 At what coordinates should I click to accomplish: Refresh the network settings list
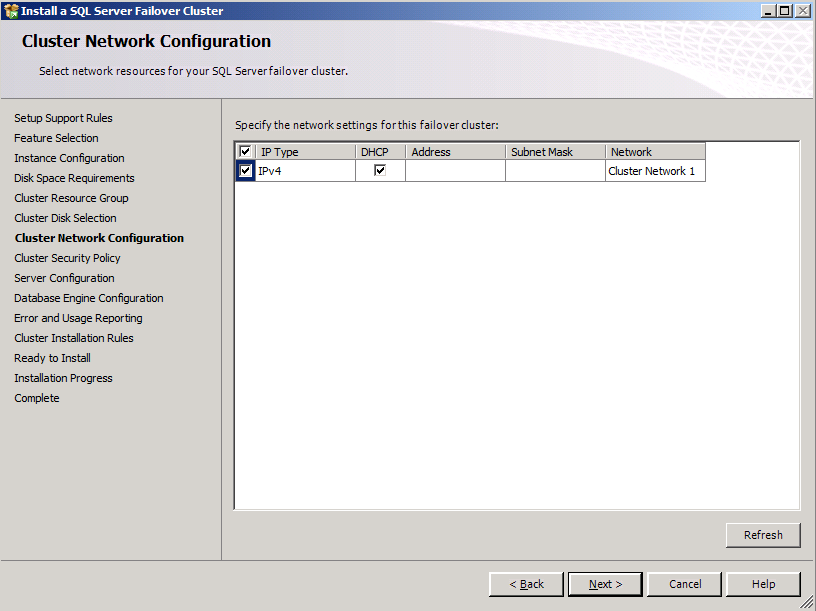coord(763,535)
